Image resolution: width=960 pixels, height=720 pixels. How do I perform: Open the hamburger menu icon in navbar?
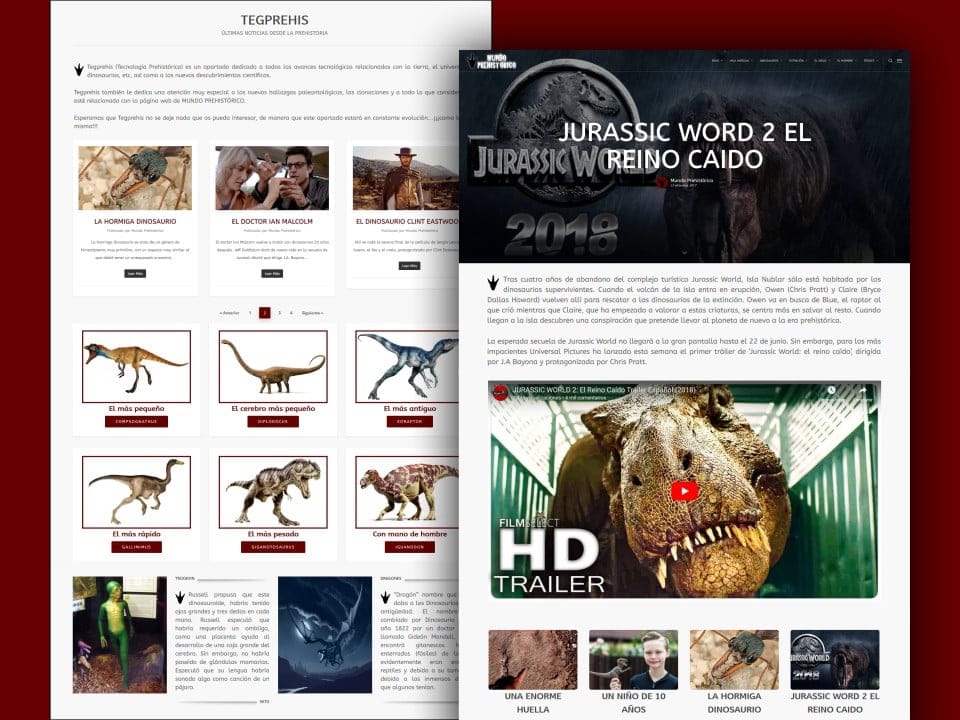(x=900, y=61)
